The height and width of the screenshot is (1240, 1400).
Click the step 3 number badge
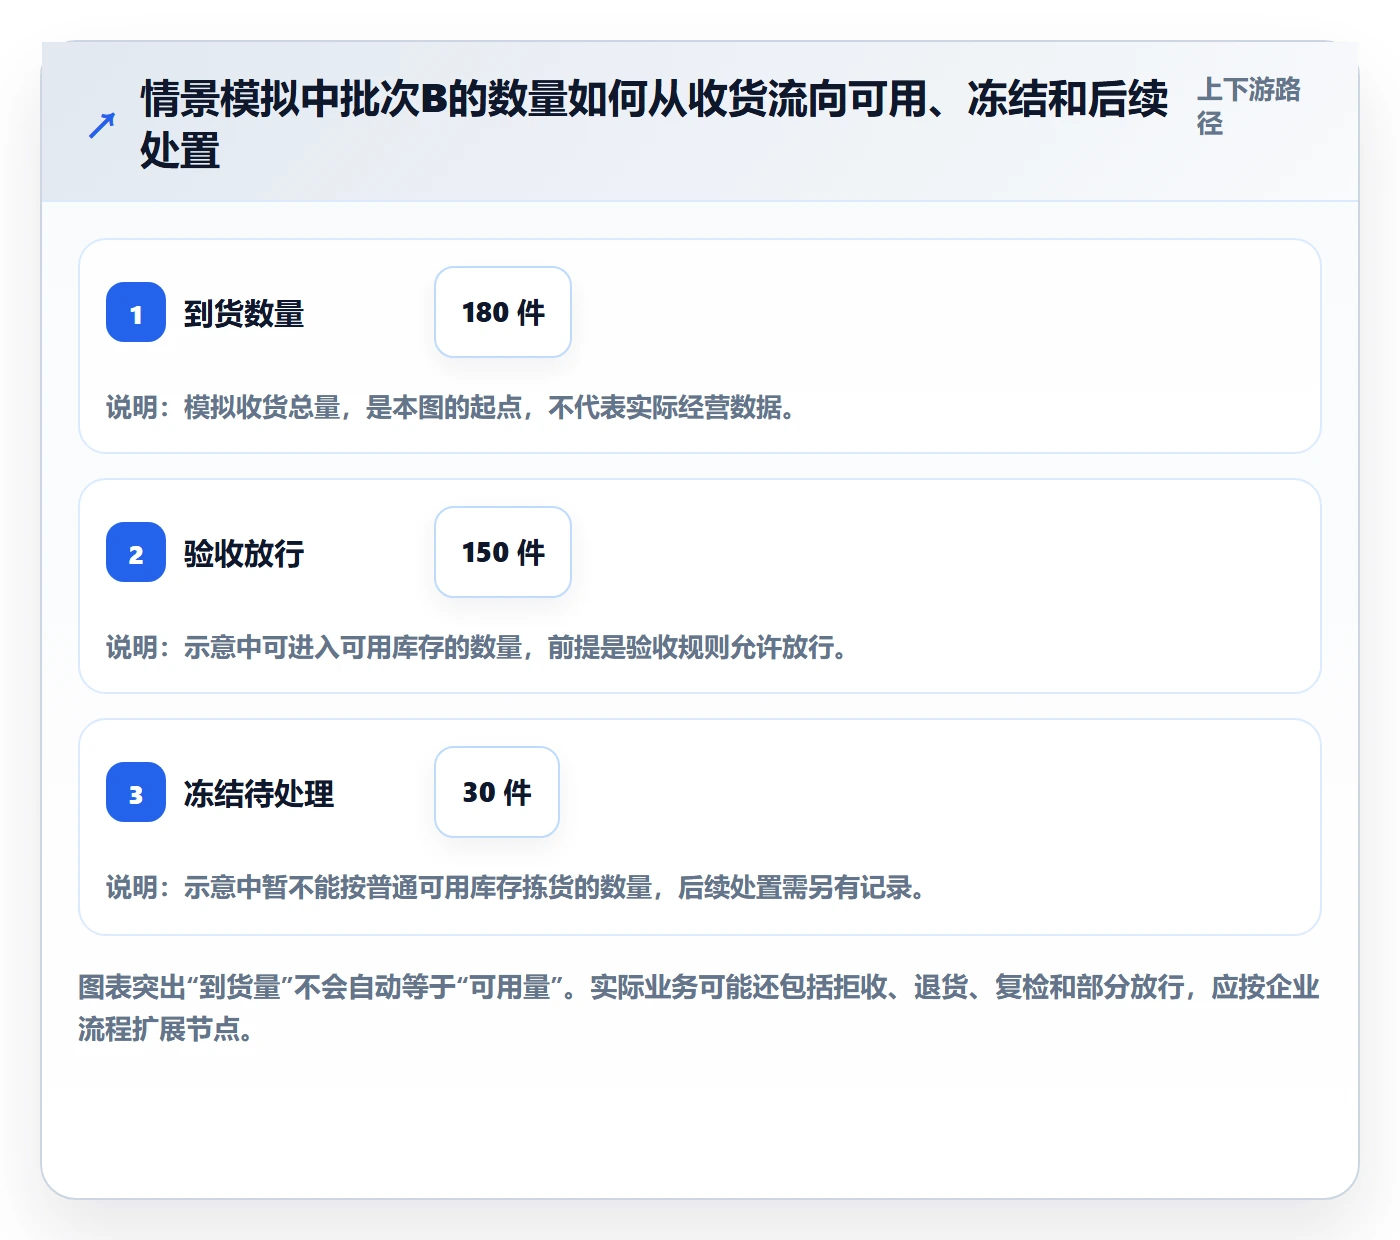tap(136, 792)
